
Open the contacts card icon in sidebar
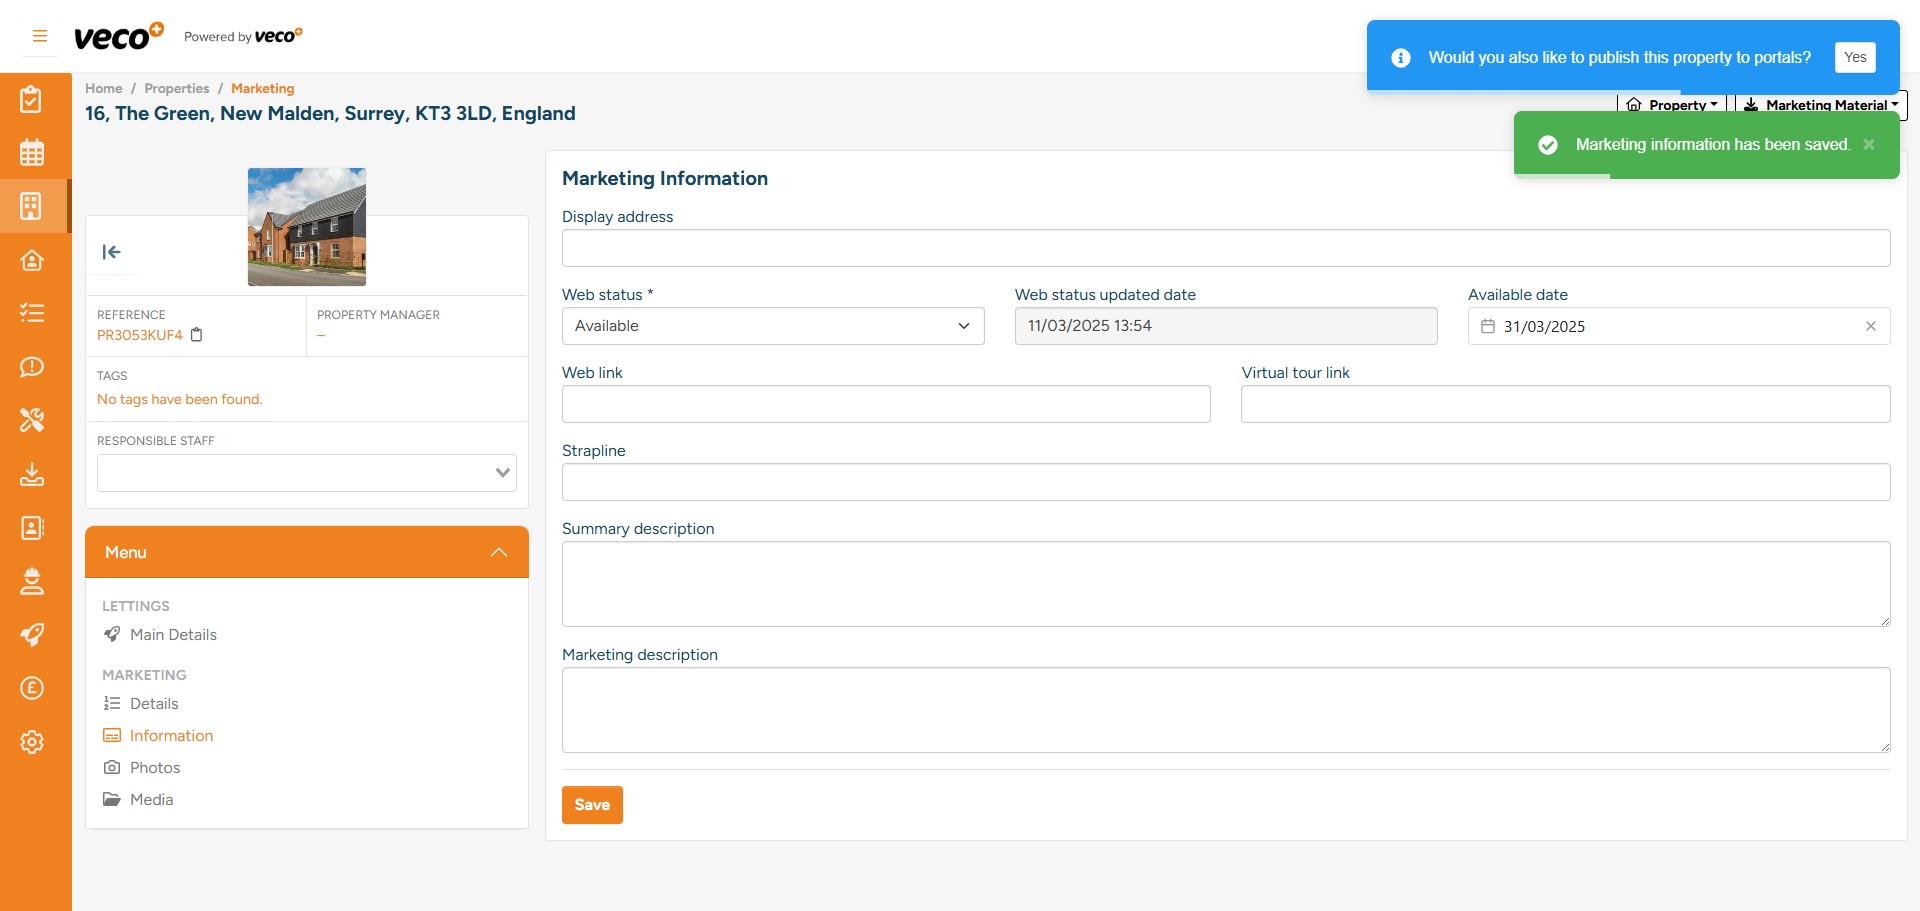tap(33, 528)
